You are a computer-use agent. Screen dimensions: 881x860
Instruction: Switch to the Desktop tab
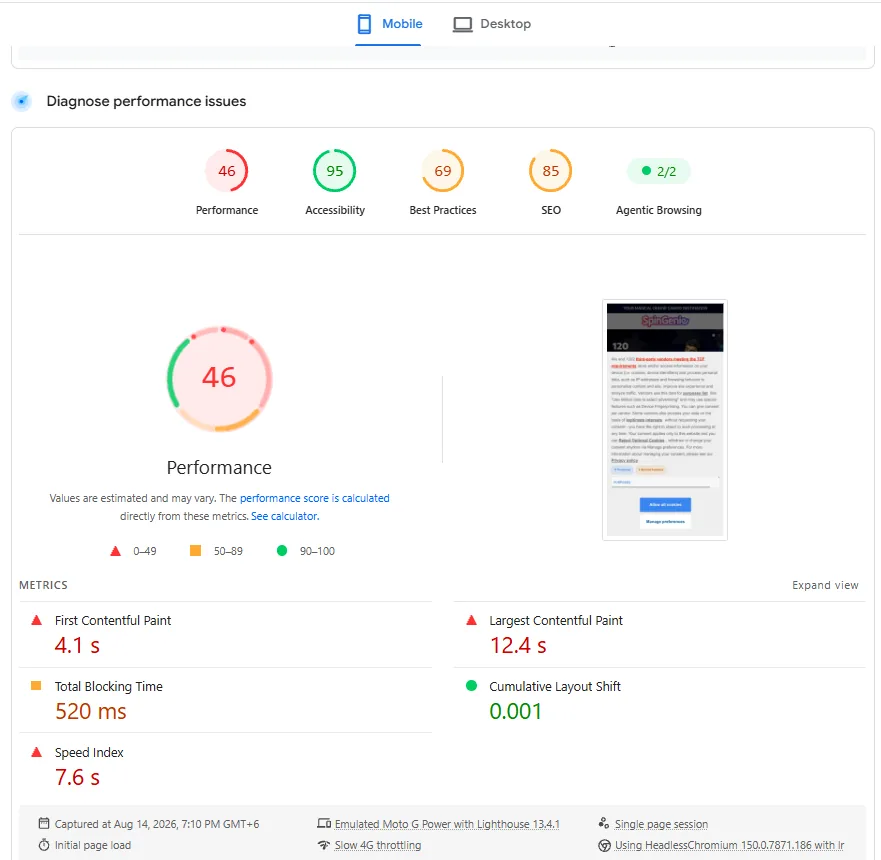[492, 24]
